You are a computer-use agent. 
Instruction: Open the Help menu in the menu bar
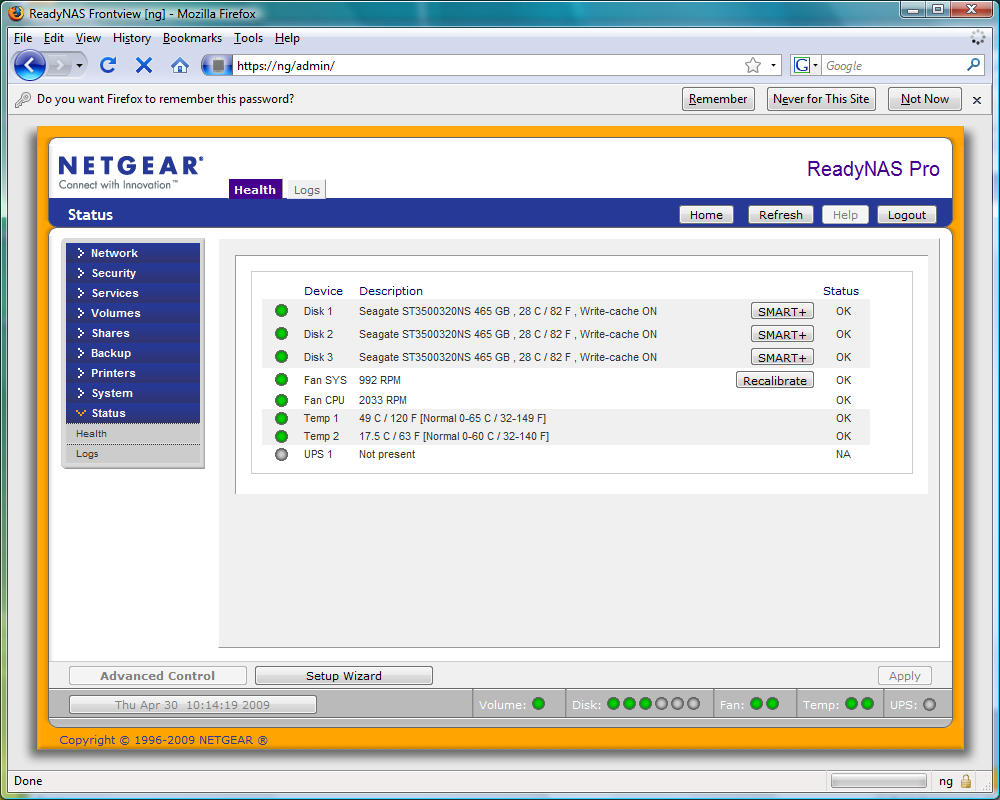click(x=287, y=38)
